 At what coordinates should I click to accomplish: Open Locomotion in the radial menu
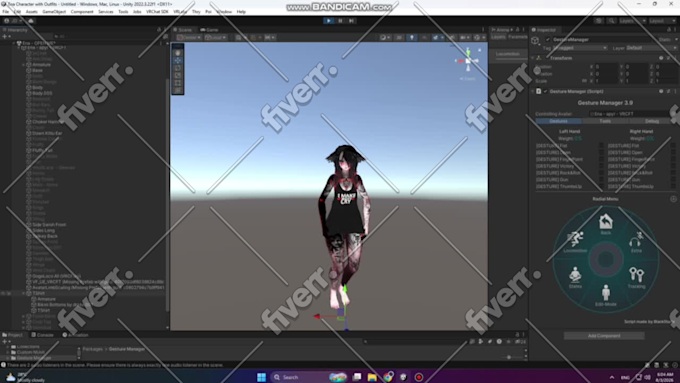575,242
